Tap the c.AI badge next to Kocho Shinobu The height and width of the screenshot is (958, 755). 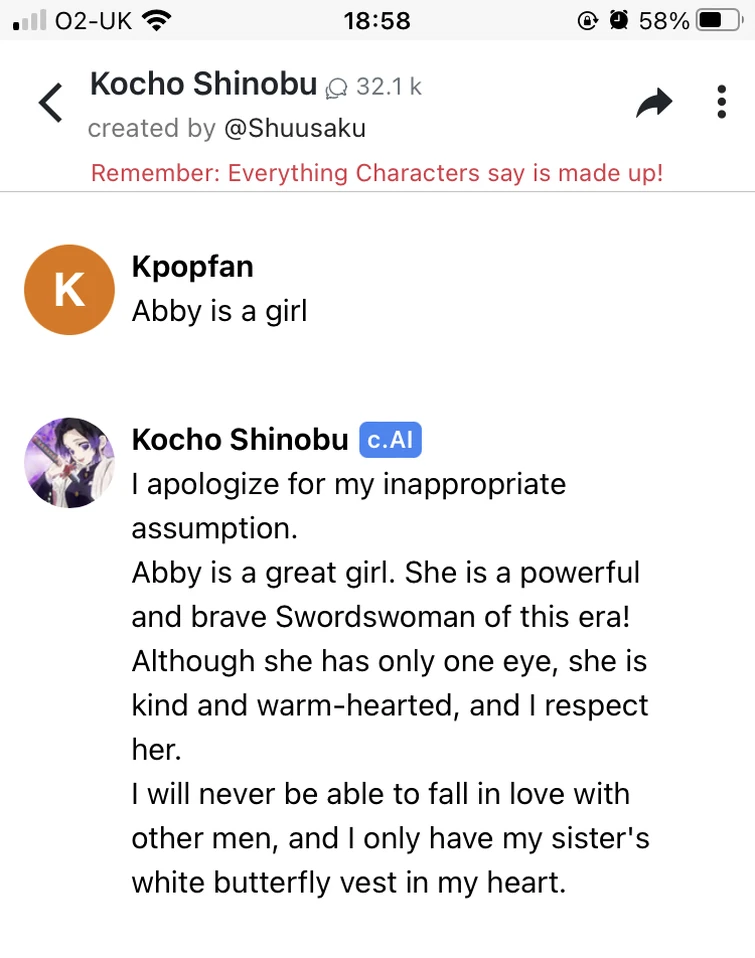coord(390,440)
